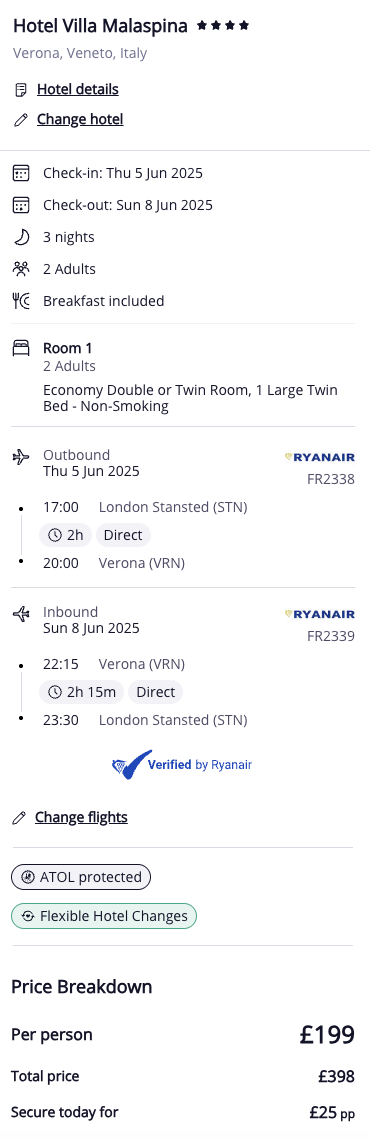This screenshot has height=1140, width=370.
Task: Click the ATOL protected badge
Action: (81, 877)
